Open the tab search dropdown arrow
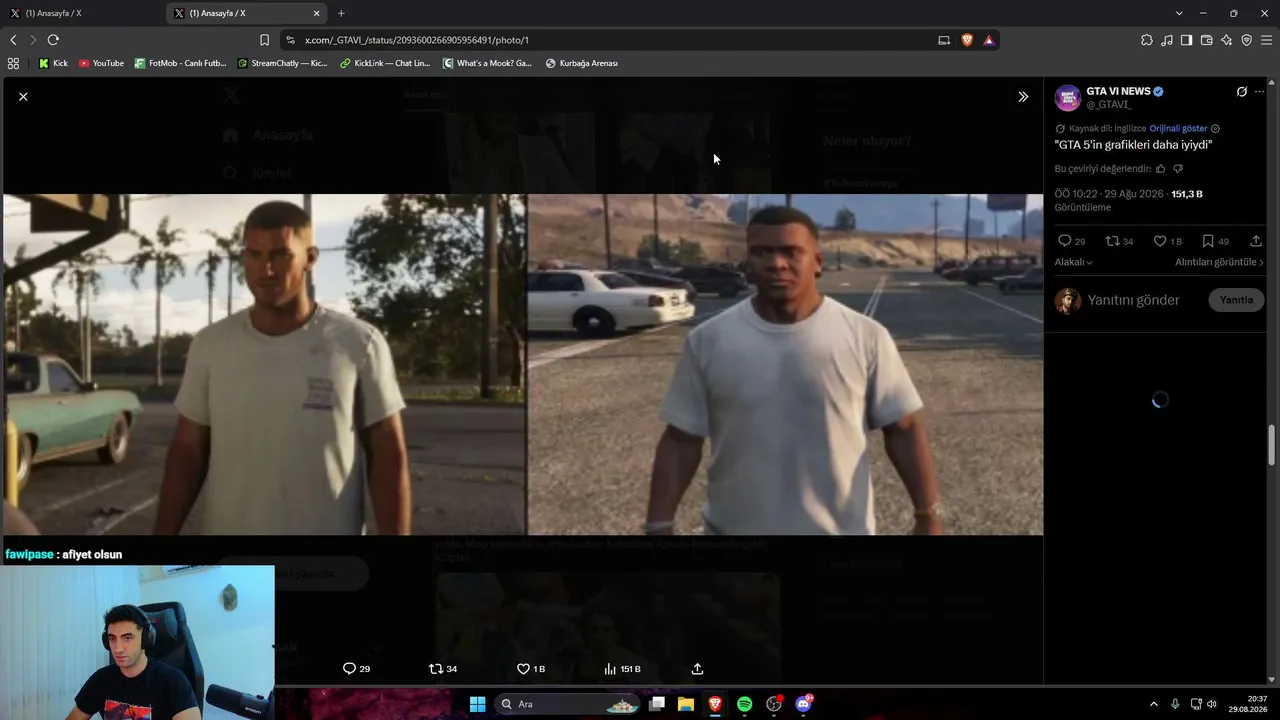The height and width of the screenshot is (720, 1280). [x=1179, y=13]
